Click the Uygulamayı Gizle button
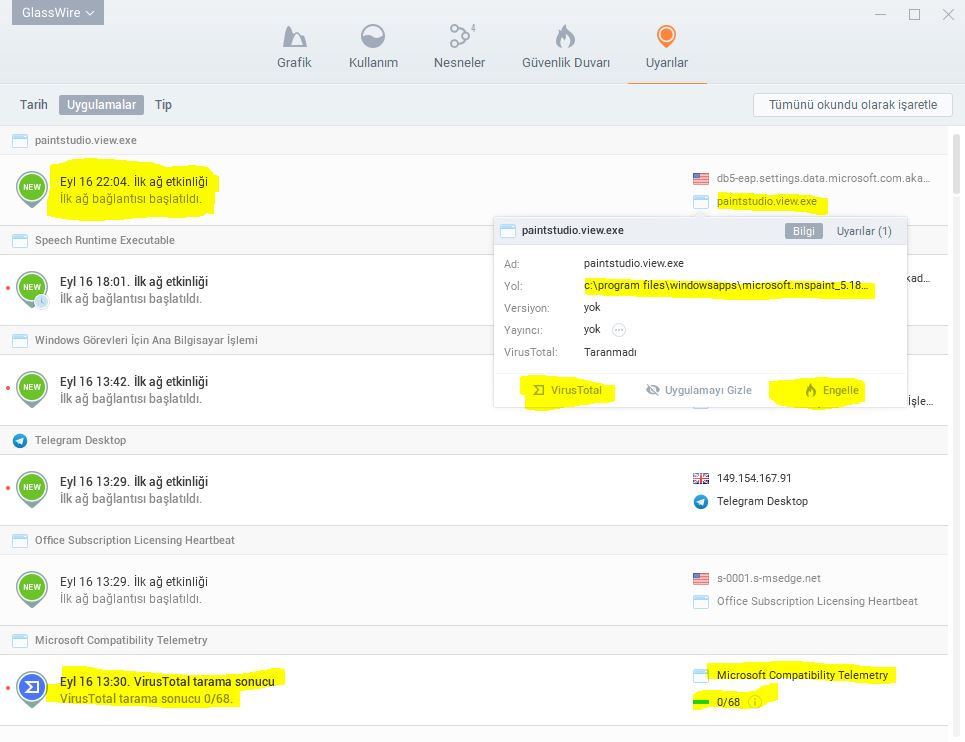This screenshot has width=965, height=742. tap(699, 390)
